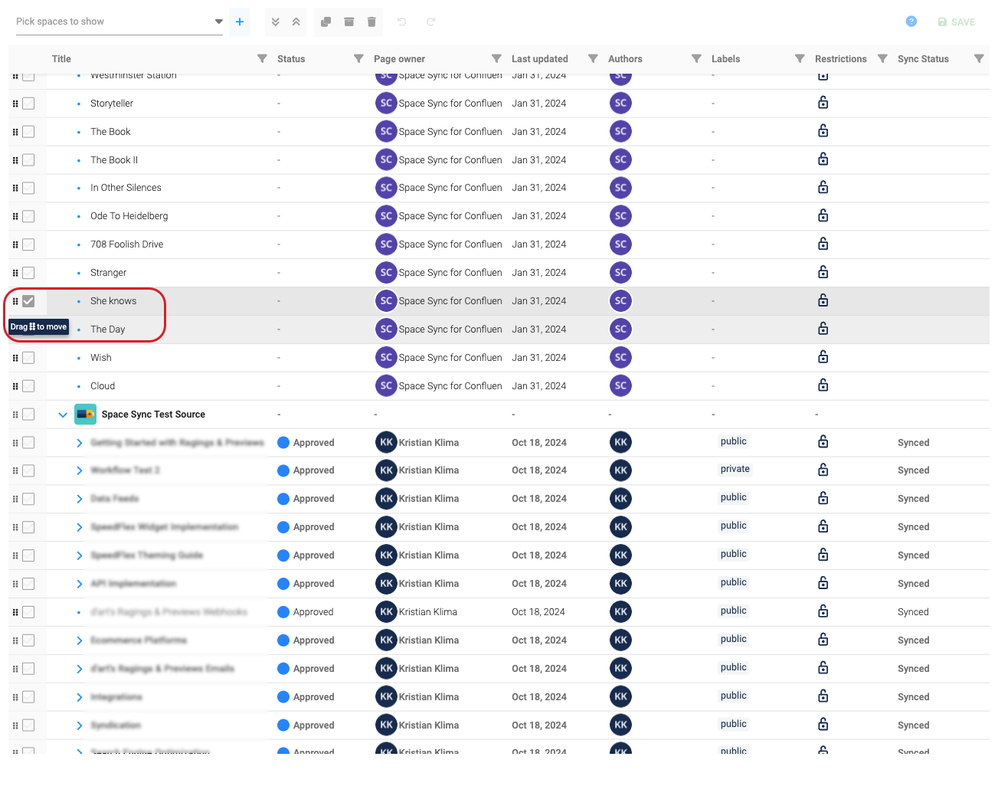Select the In Other Silences title text
The height and width of the screenshot is (803, 998).
click(125, 188)
